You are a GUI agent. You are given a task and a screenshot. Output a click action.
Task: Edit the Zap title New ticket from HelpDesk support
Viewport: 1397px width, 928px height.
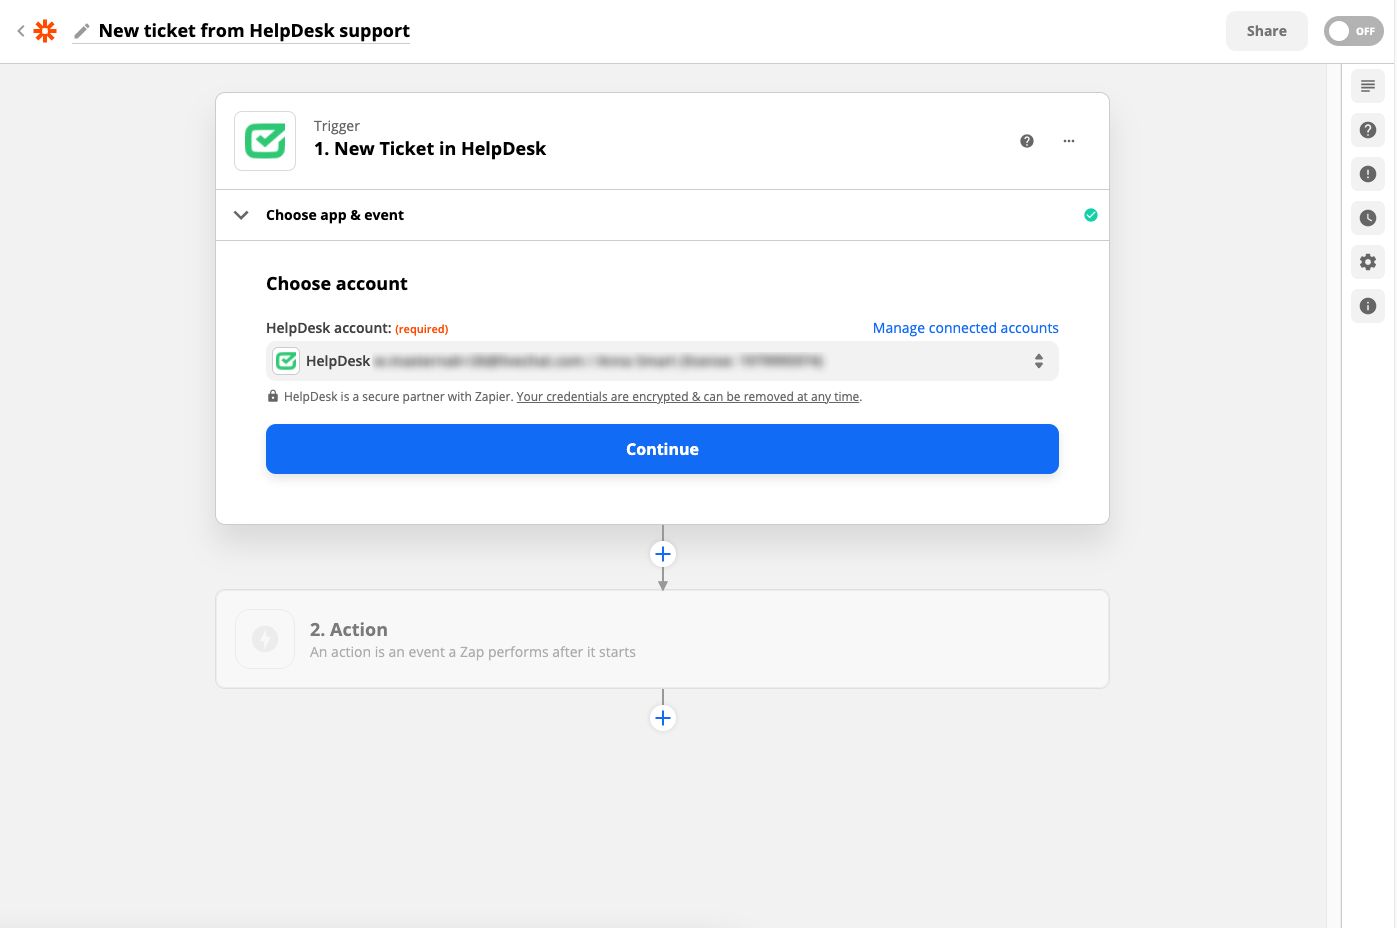click(x=254, y=31)
